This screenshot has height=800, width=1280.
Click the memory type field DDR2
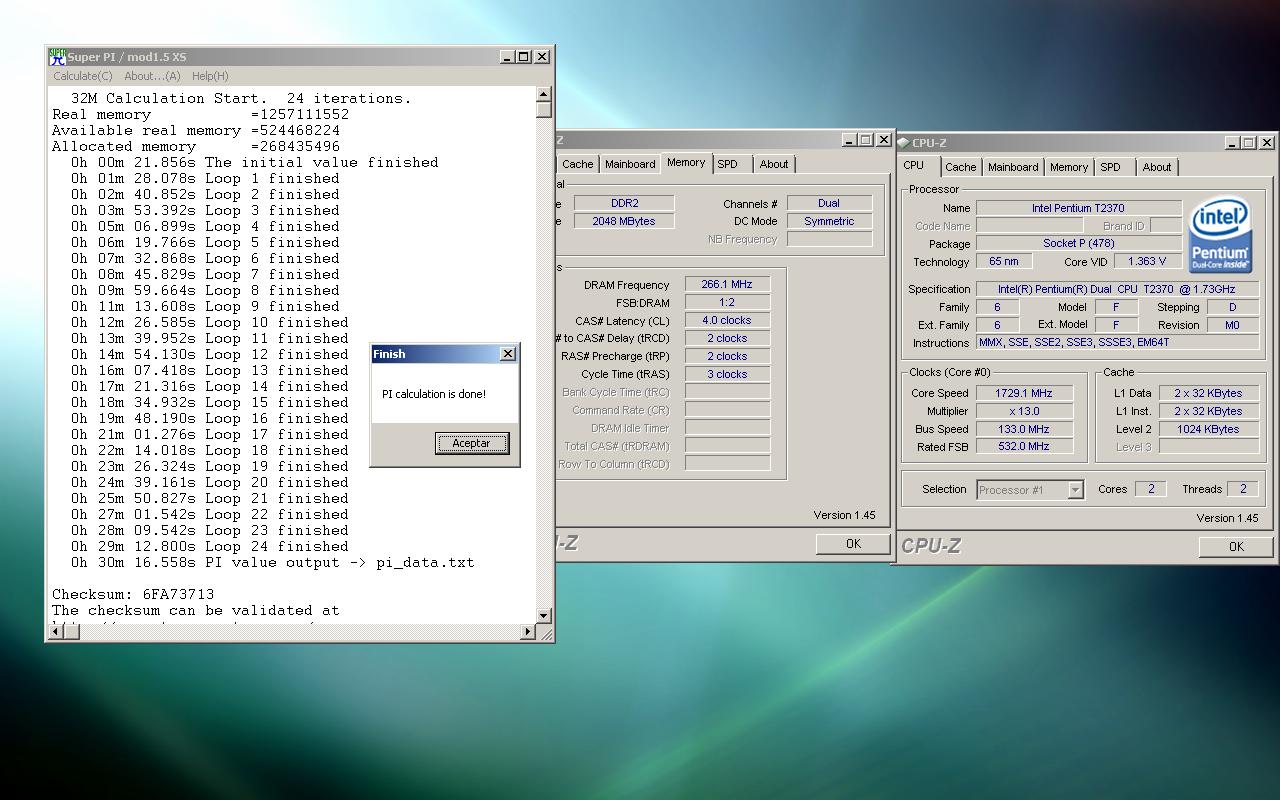click(x=624, y=203)
